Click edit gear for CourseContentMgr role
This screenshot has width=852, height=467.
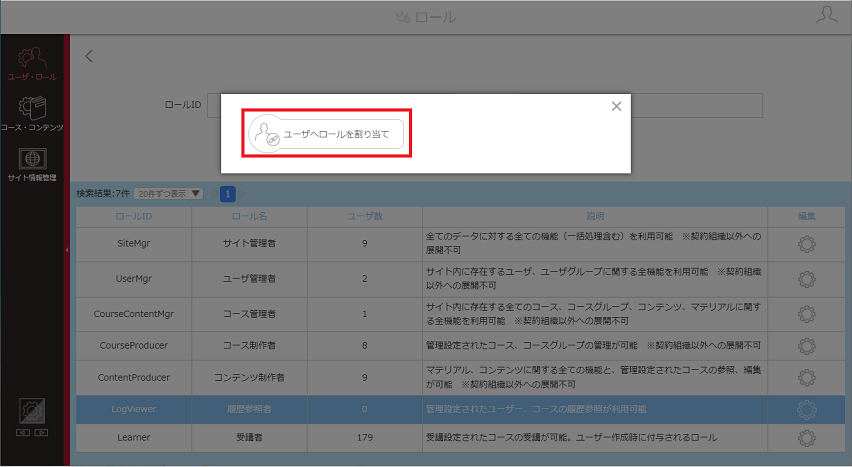tap(806, 314)
